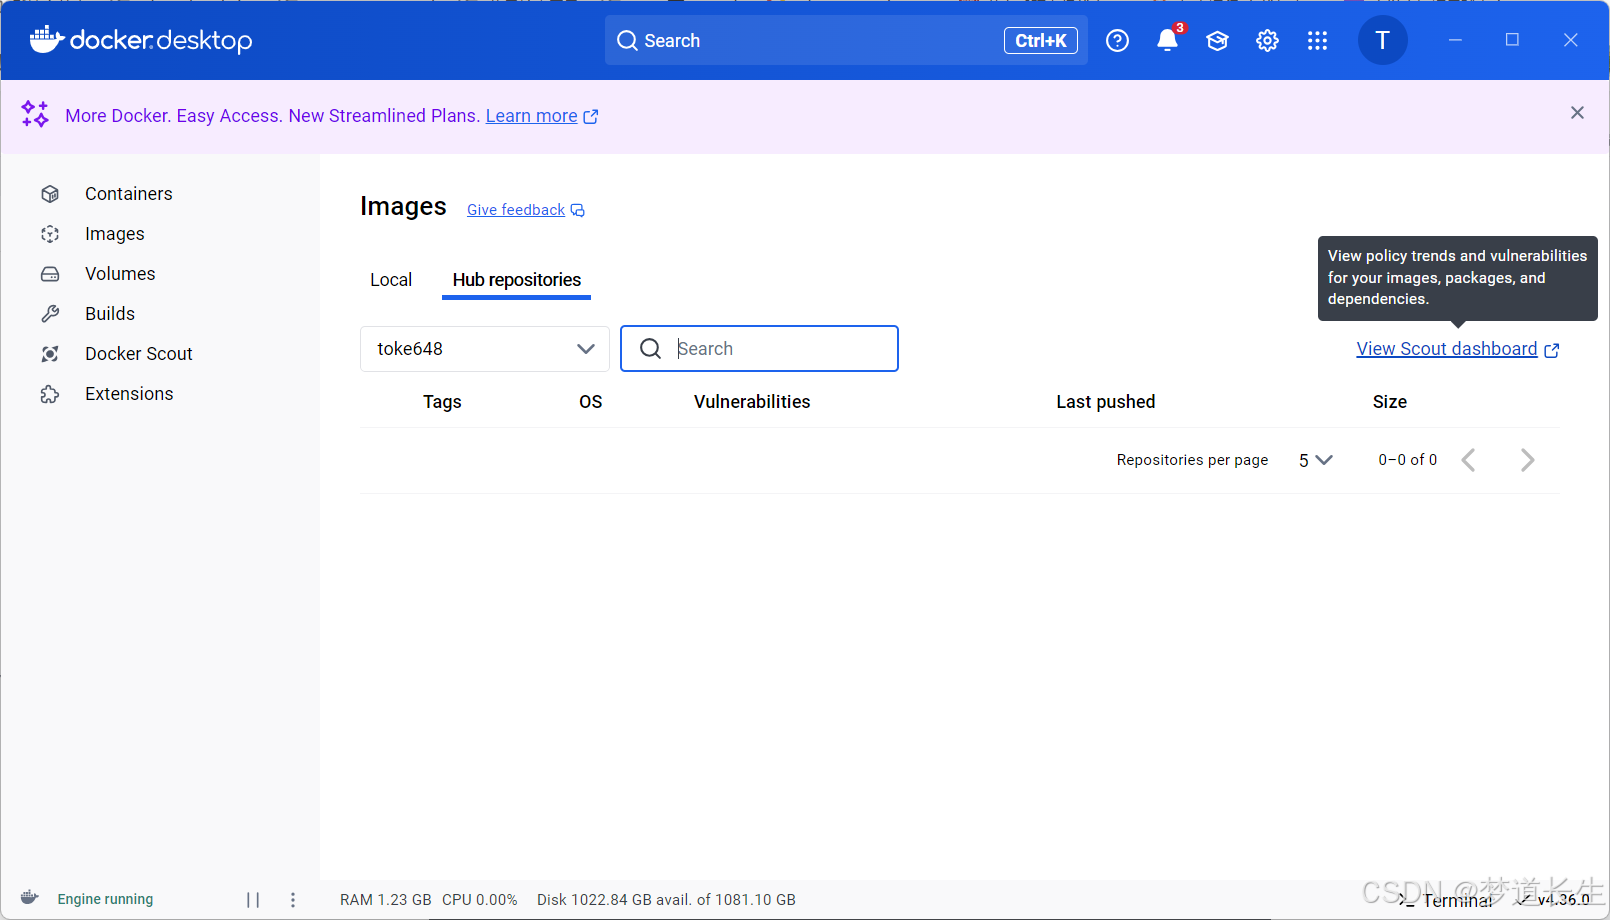Screen dimensions: 1610x920
Task: Minimize the Docker Desktop window
Action: [x=1455, y=40]
